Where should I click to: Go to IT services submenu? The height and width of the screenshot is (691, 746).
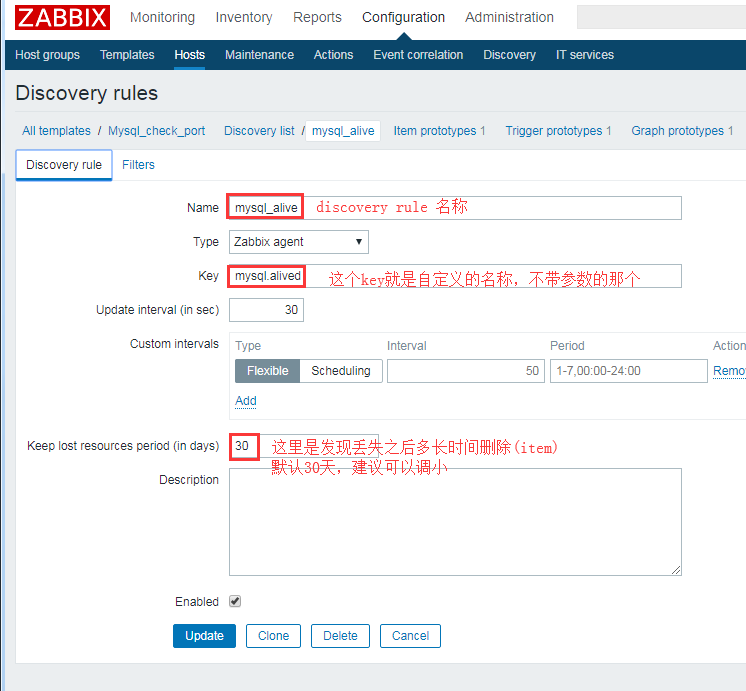(585, 55)
